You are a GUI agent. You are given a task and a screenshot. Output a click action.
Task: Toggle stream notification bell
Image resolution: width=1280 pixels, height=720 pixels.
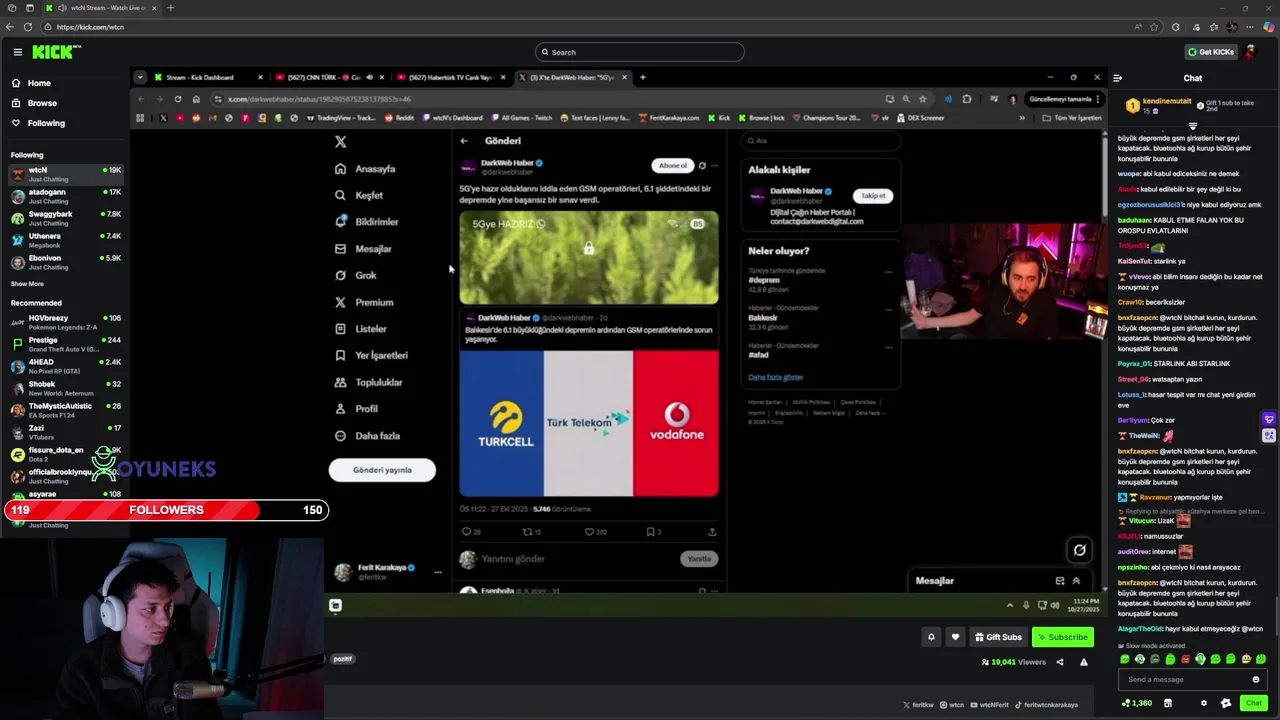coord(931,637)
